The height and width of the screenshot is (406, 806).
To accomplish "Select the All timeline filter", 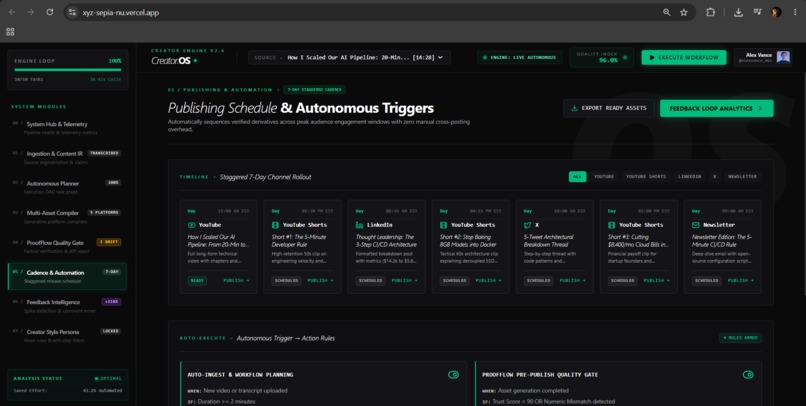I will pyautogui.click(x=577, y=176).
